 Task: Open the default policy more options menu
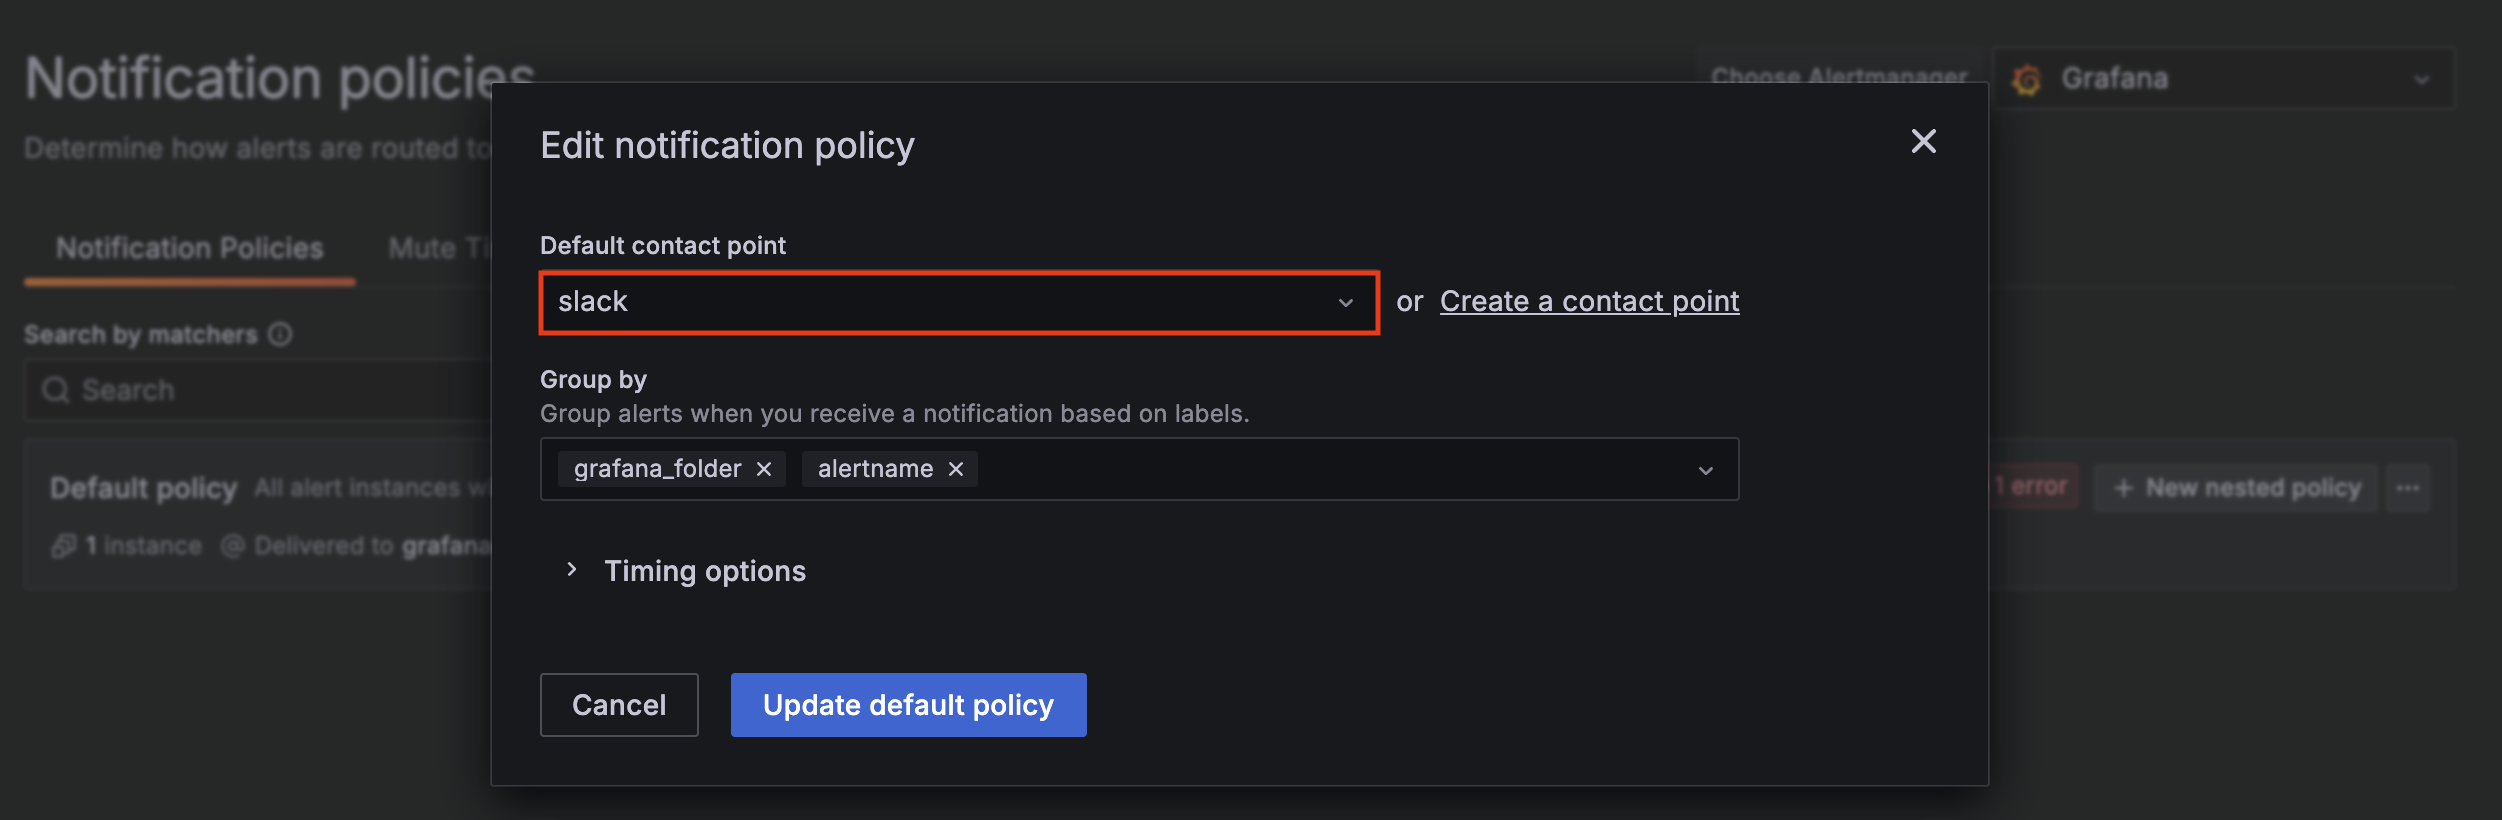(2408, 488)
